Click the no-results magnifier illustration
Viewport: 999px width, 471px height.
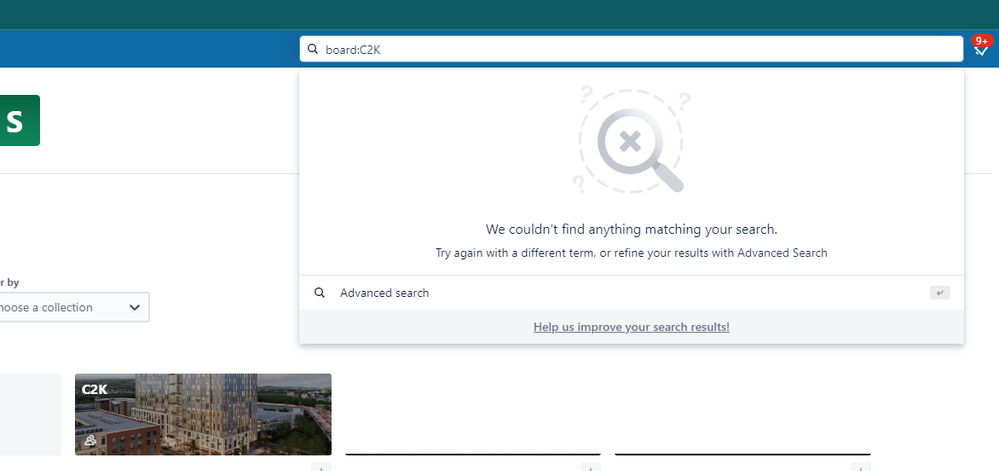[x=631, y=141]
